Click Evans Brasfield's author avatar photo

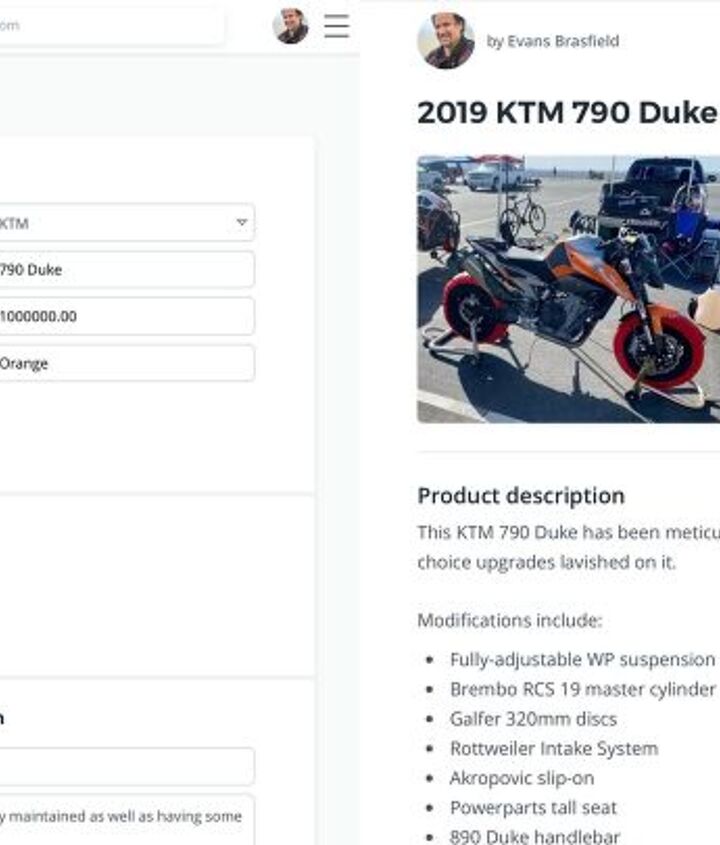[x=445, y=41]
